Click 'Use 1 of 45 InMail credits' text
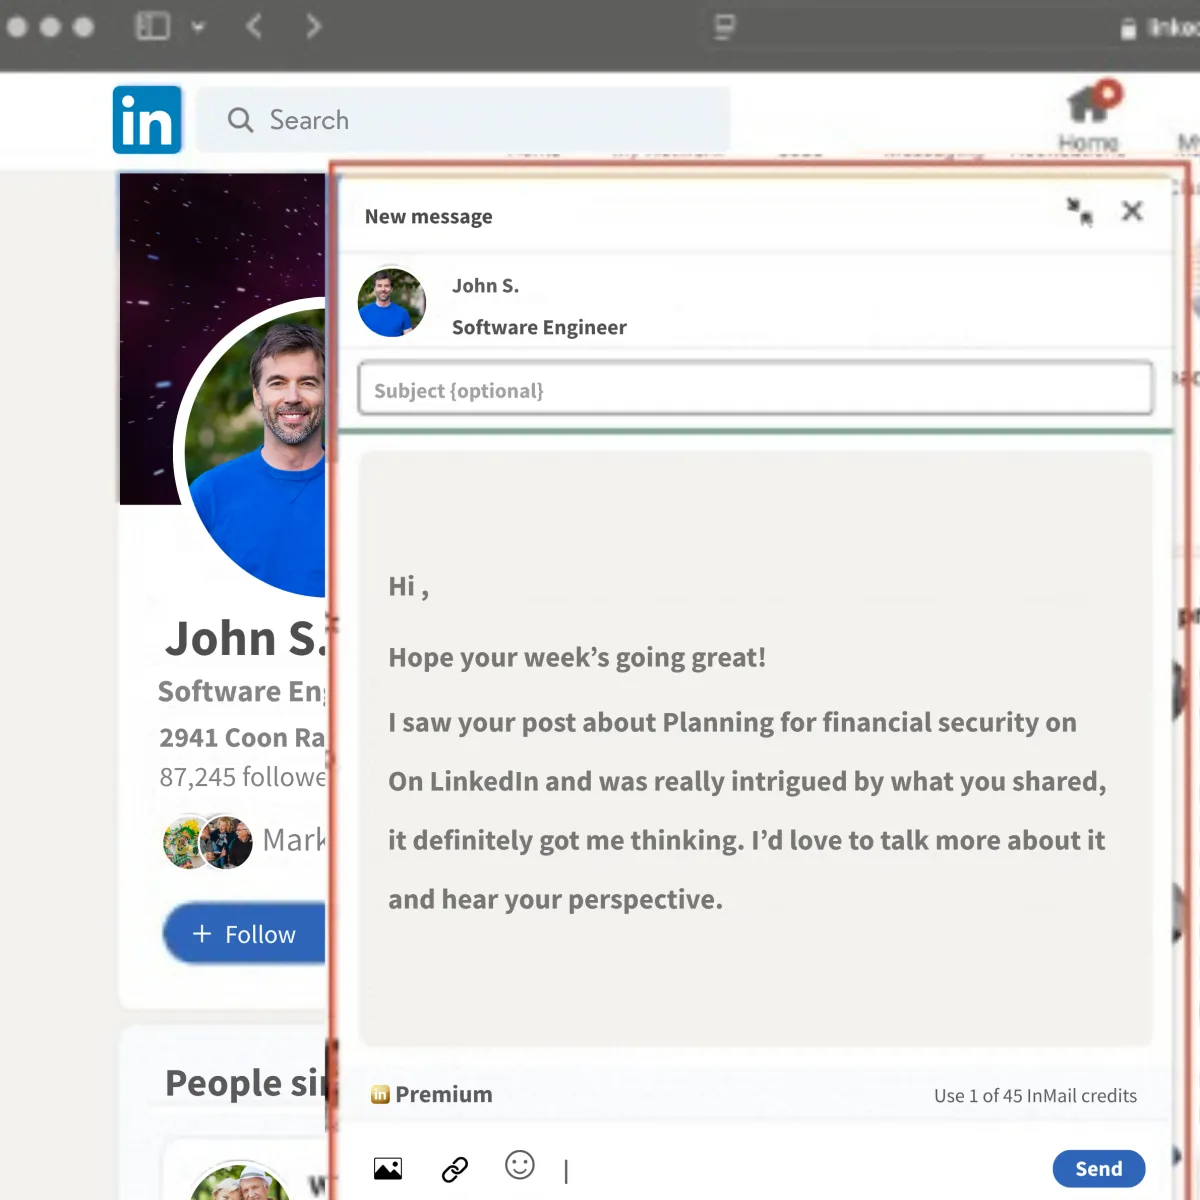Image resolution: width=1200 pixels, height=1200 pixels. click(x=1035, y=1096)
